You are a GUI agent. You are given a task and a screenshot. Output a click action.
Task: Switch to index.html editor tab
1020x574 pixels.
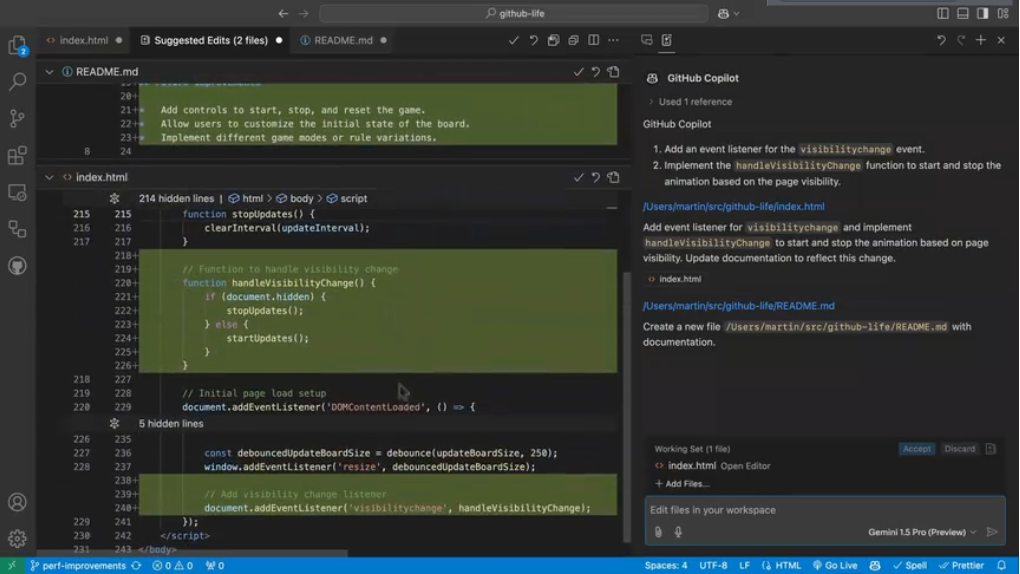click(x=83, y=40)
